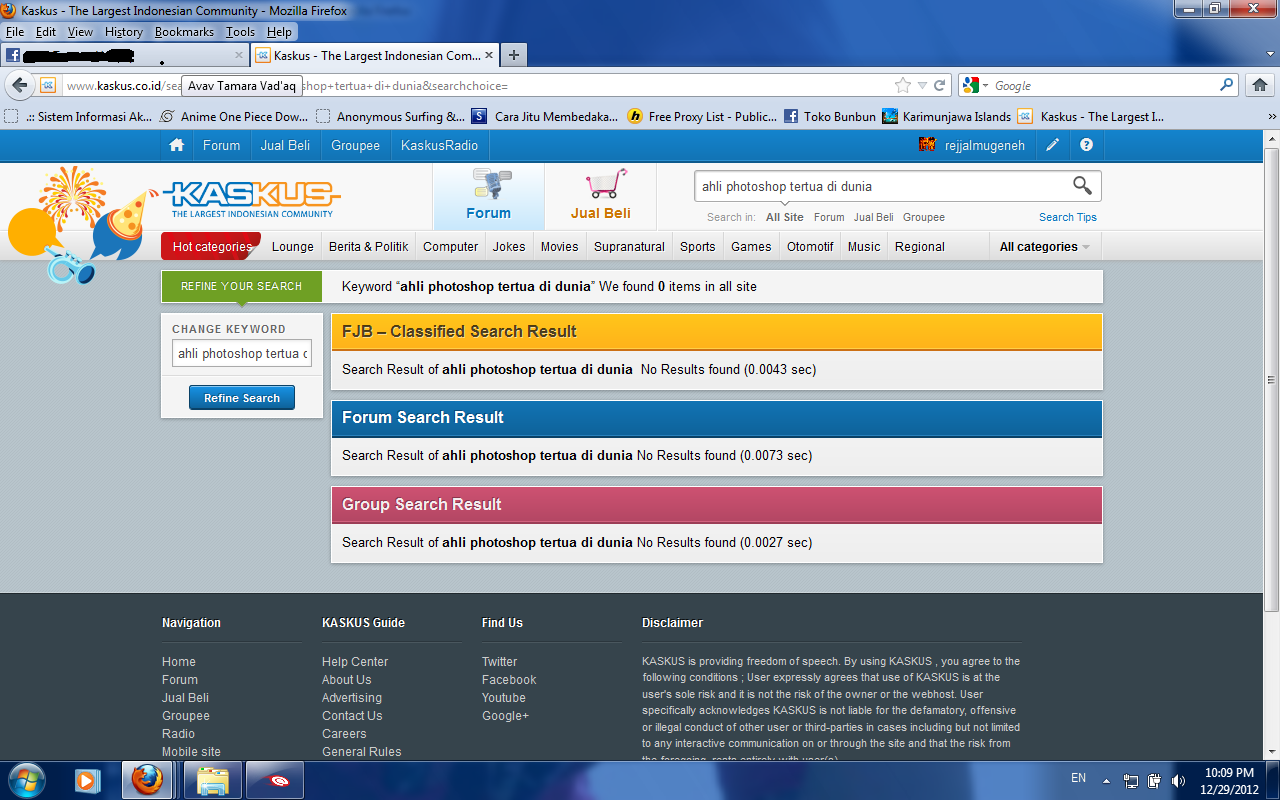Open the Free Proxy List bookmark
Screen dimensions: 1280x800
[x=702, y=116]
